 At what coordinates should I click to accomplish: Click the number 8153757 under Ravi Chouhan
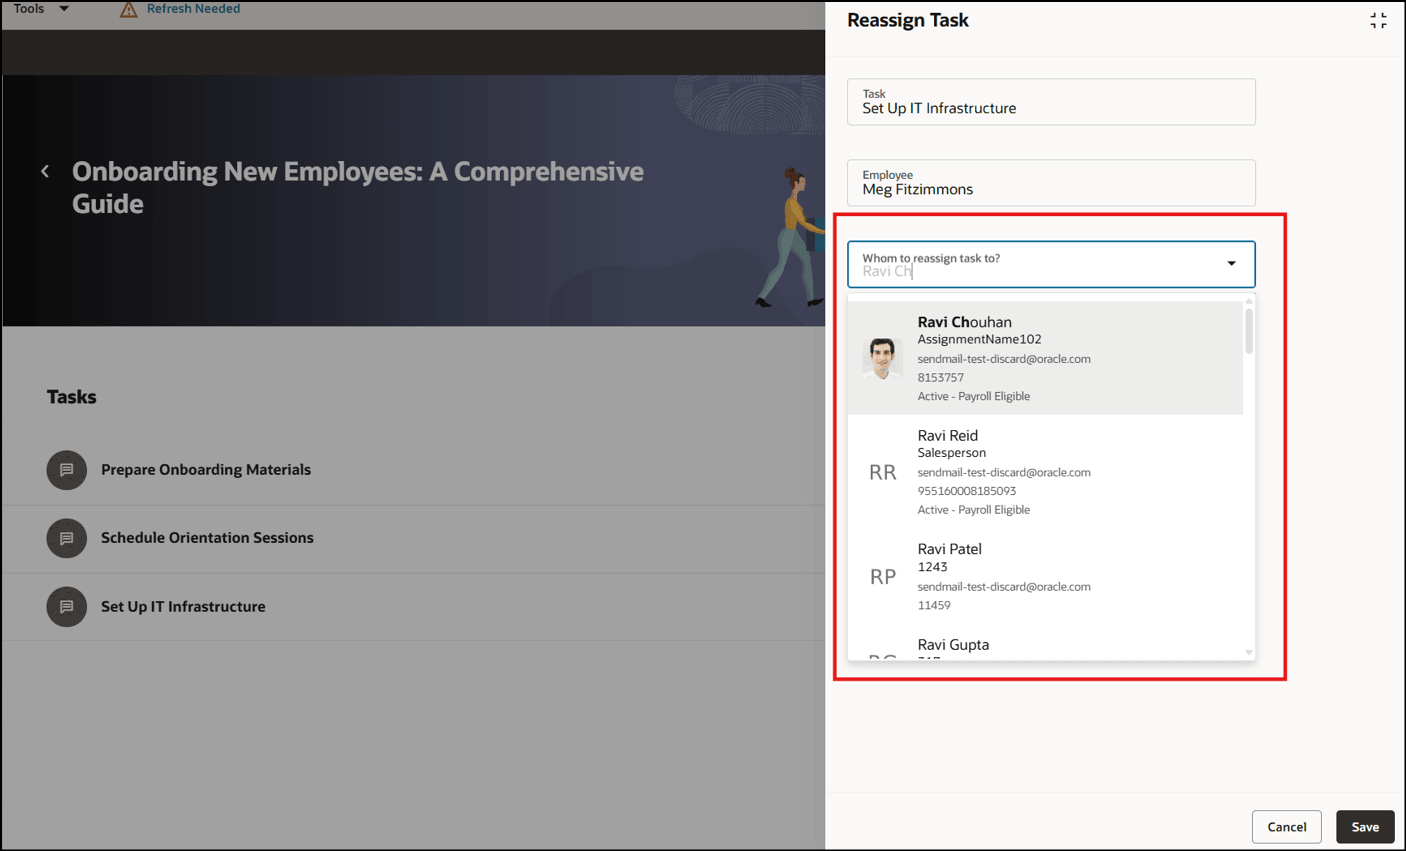click(940, 377)
